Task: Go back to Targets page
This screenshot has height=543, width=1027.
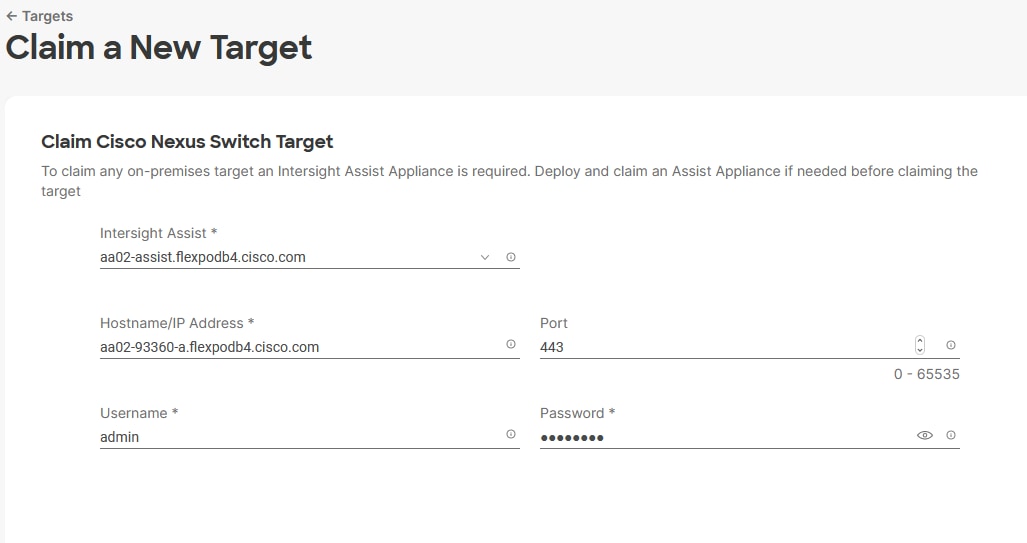Action: 39,16
